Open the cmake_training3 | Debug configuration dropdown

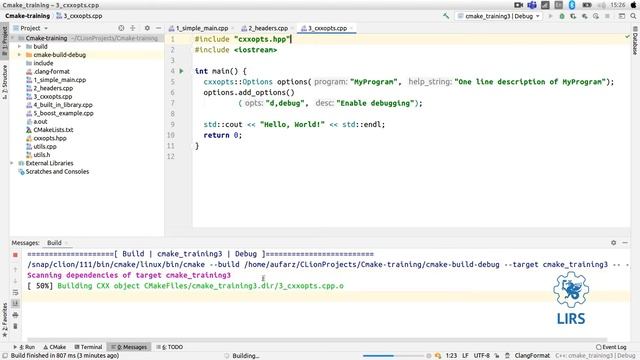coord(499,16)
